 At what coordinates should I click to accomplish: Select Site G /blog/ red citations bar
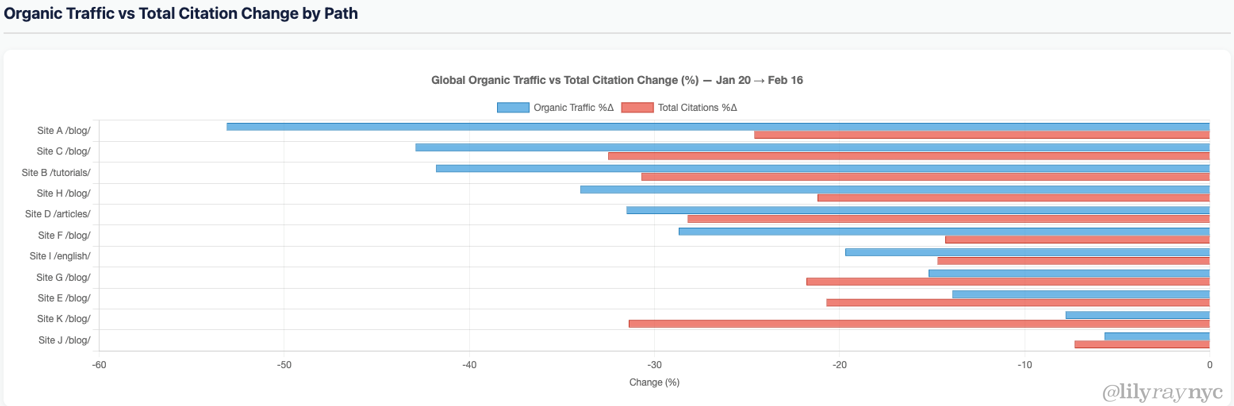click(1008, 282)
